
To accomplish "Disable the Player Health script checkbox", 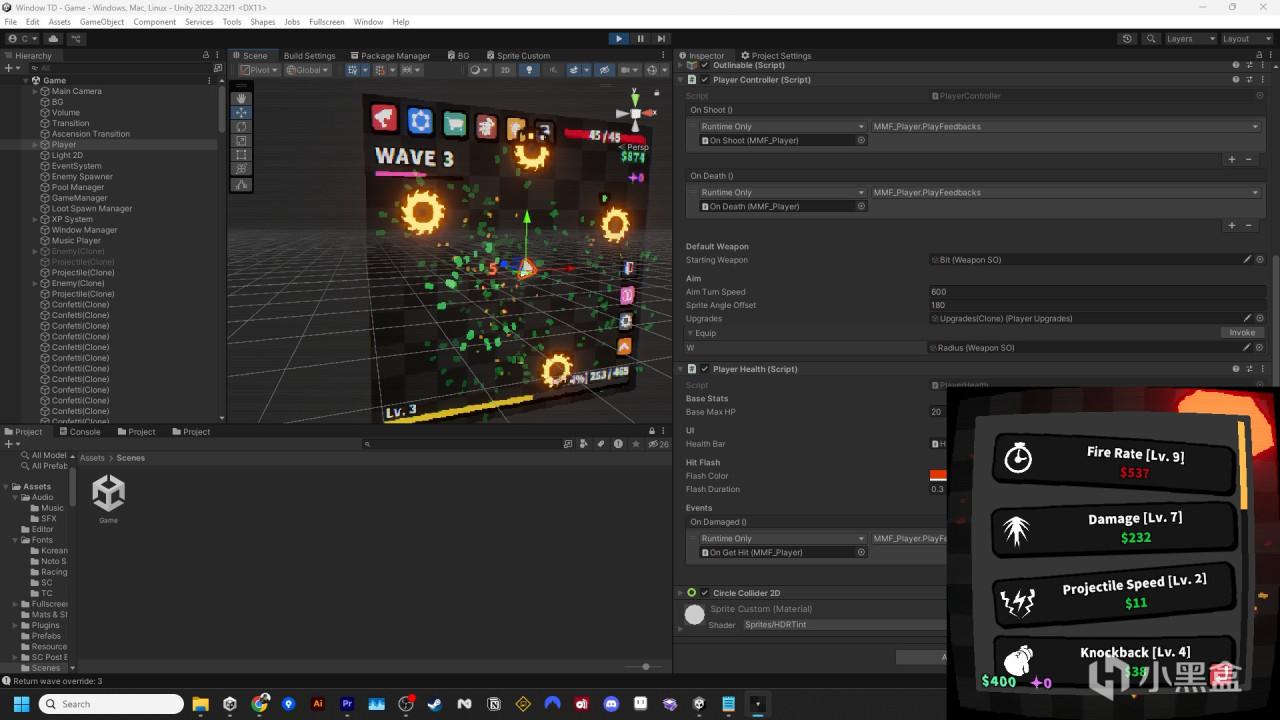I will click(x=704, y=369).
